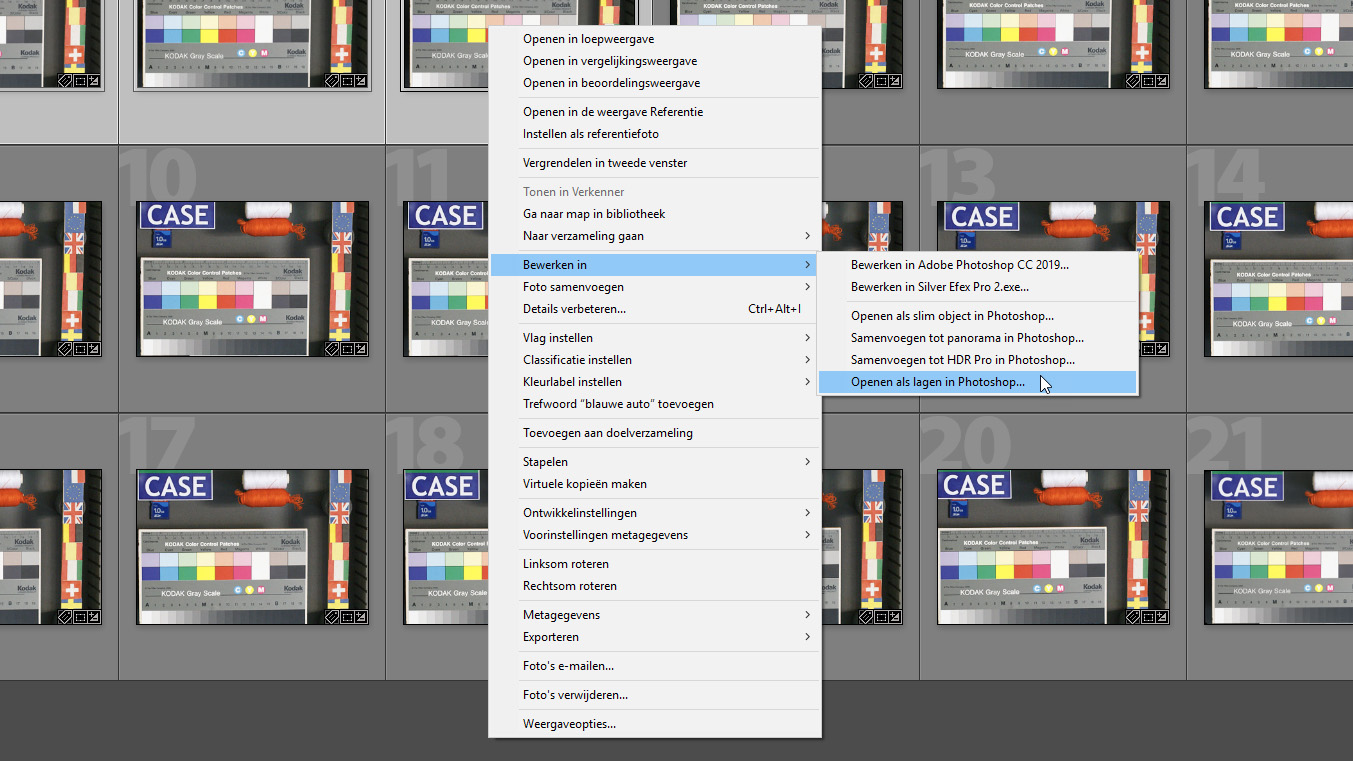Click the develop adjustments badge on photo 13
1353x761 pixels.
click(1161, 349)
